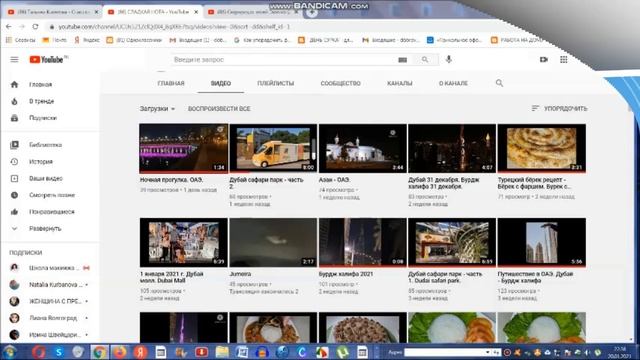Go back in the browser

coord(9,27)
